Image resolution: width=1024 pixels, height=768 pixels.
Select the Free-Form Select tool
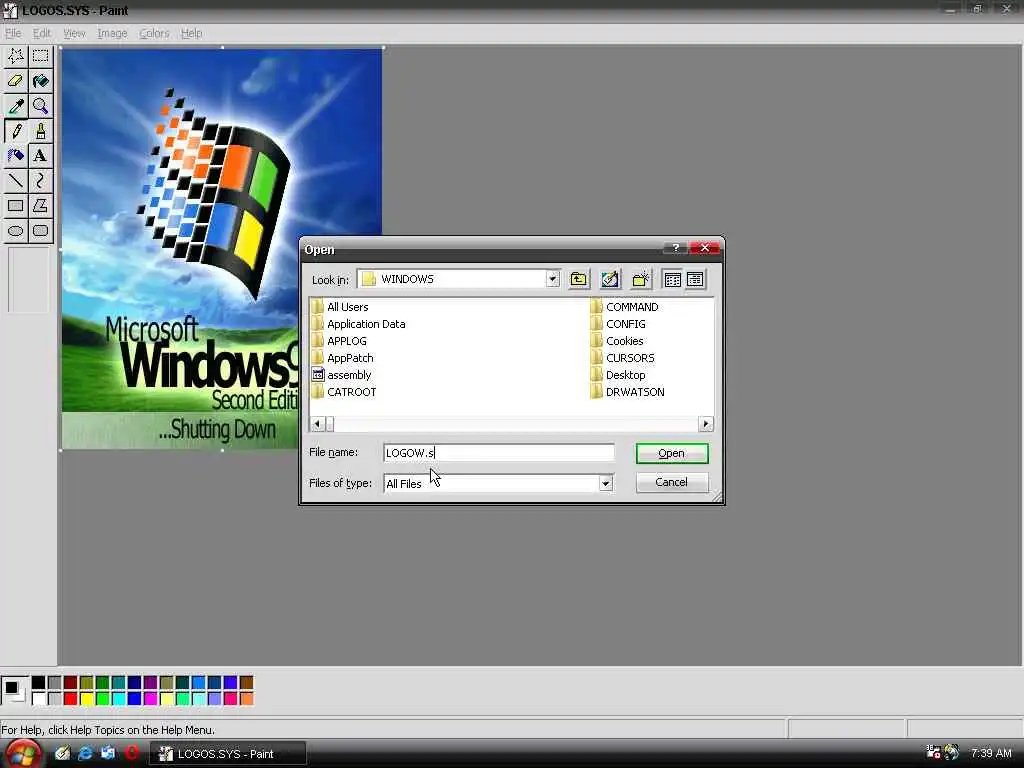(x=16, y=56)
